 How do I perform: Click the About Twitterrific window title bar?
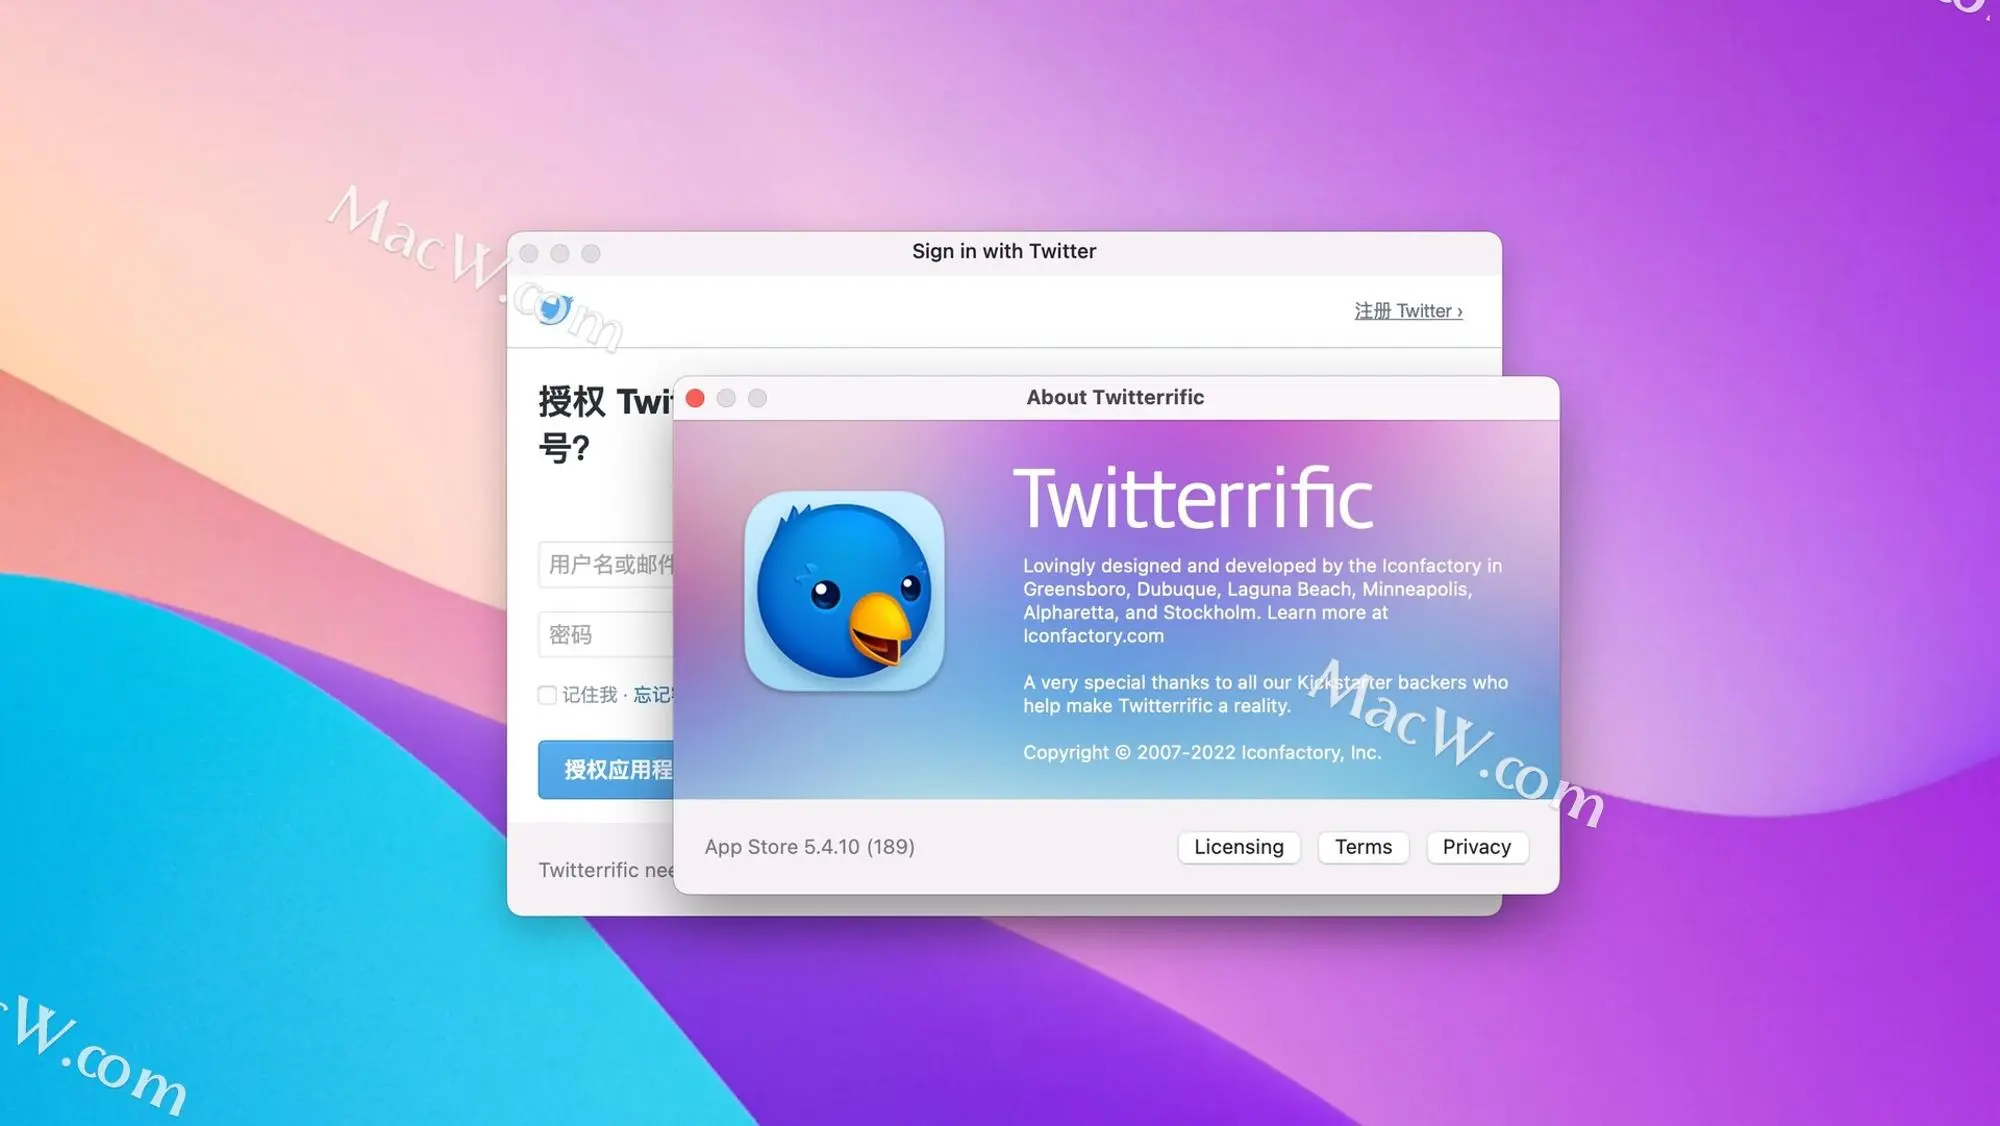1114,398
